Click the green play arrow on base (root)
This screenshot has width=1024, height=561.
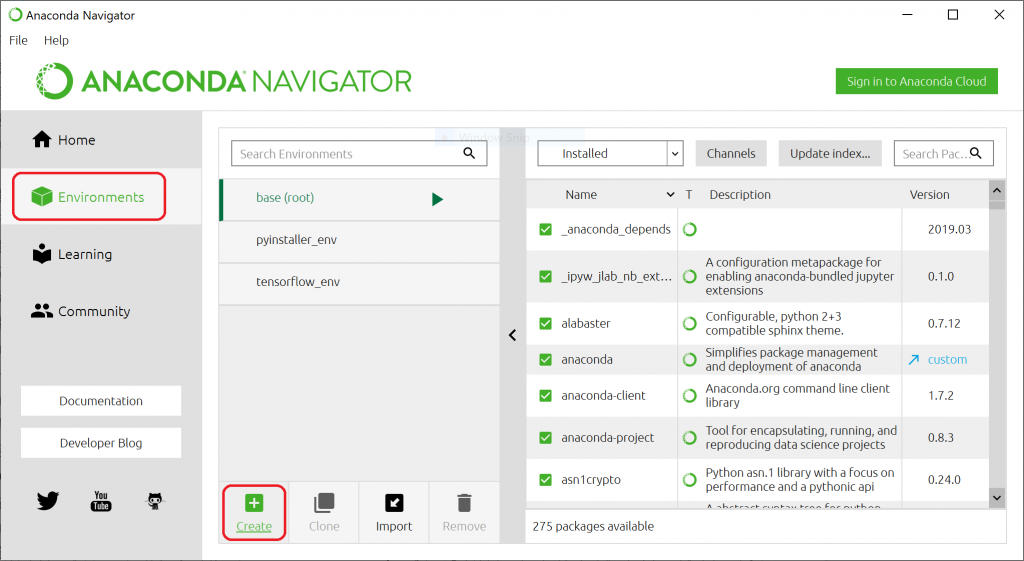pos(438,199)
